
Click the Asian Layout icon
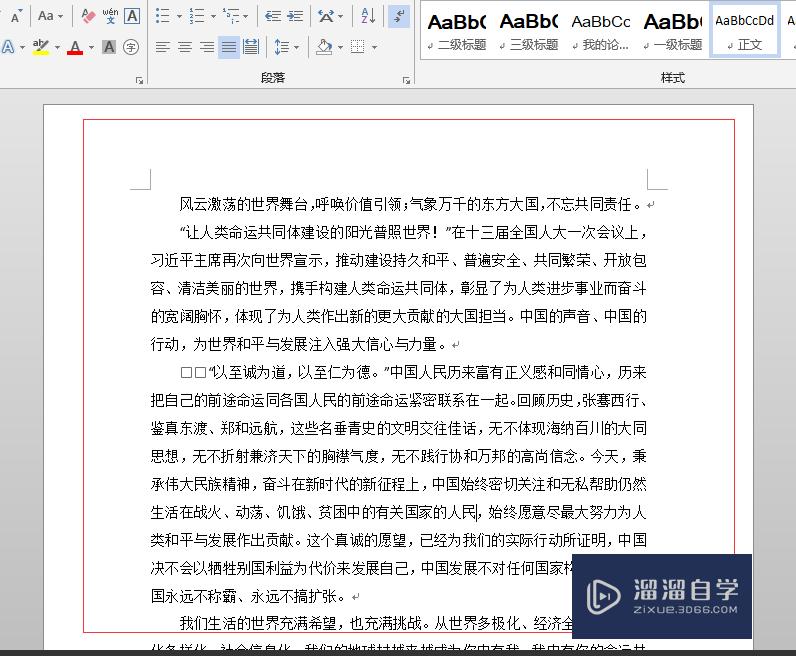click(x=326, y=16)
